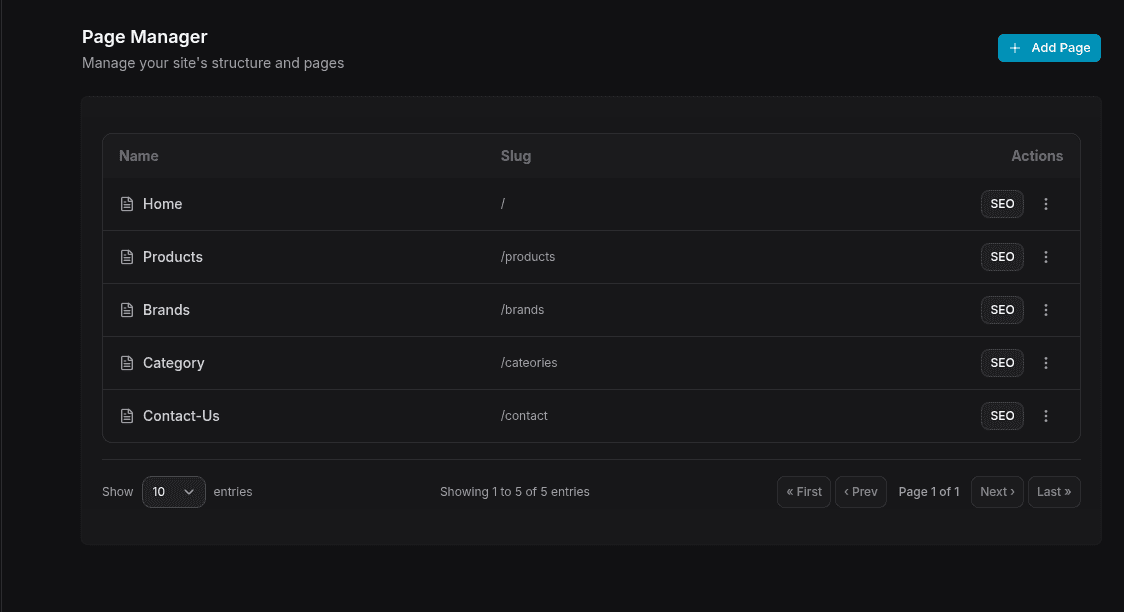1124x612 pixels.
Task: Open the actions menu for Brands row
Action: click(1046, 310)
